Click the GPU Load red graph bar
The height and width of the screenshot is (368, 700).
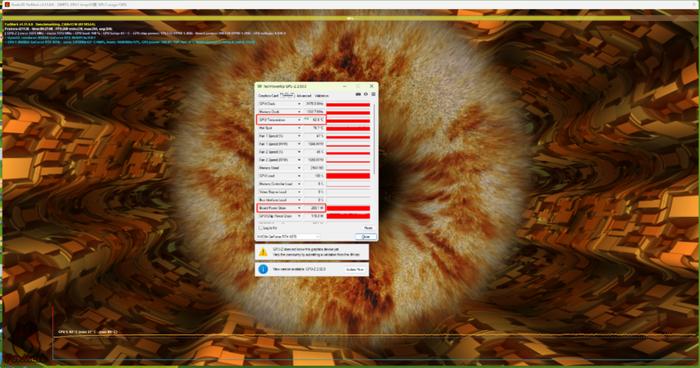[x=348, y=176]
